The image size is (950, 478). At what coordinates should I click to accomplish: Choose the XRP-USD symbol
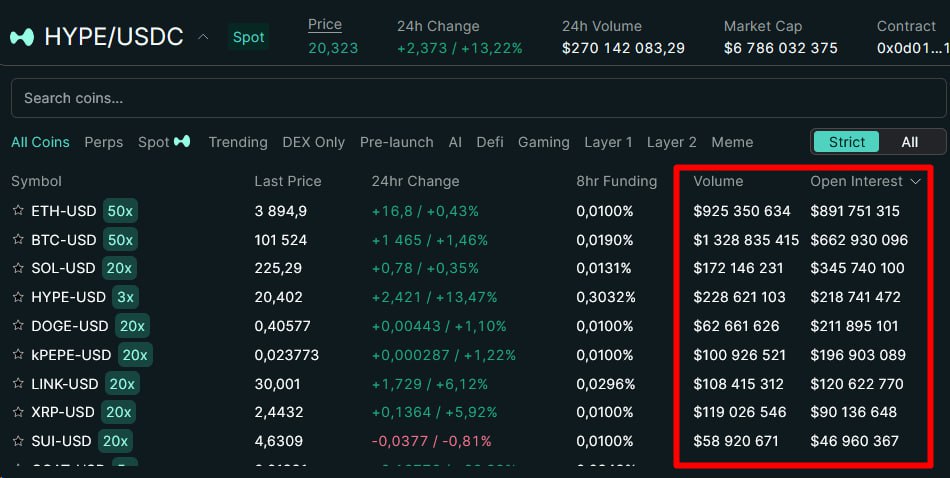[63, 412]
